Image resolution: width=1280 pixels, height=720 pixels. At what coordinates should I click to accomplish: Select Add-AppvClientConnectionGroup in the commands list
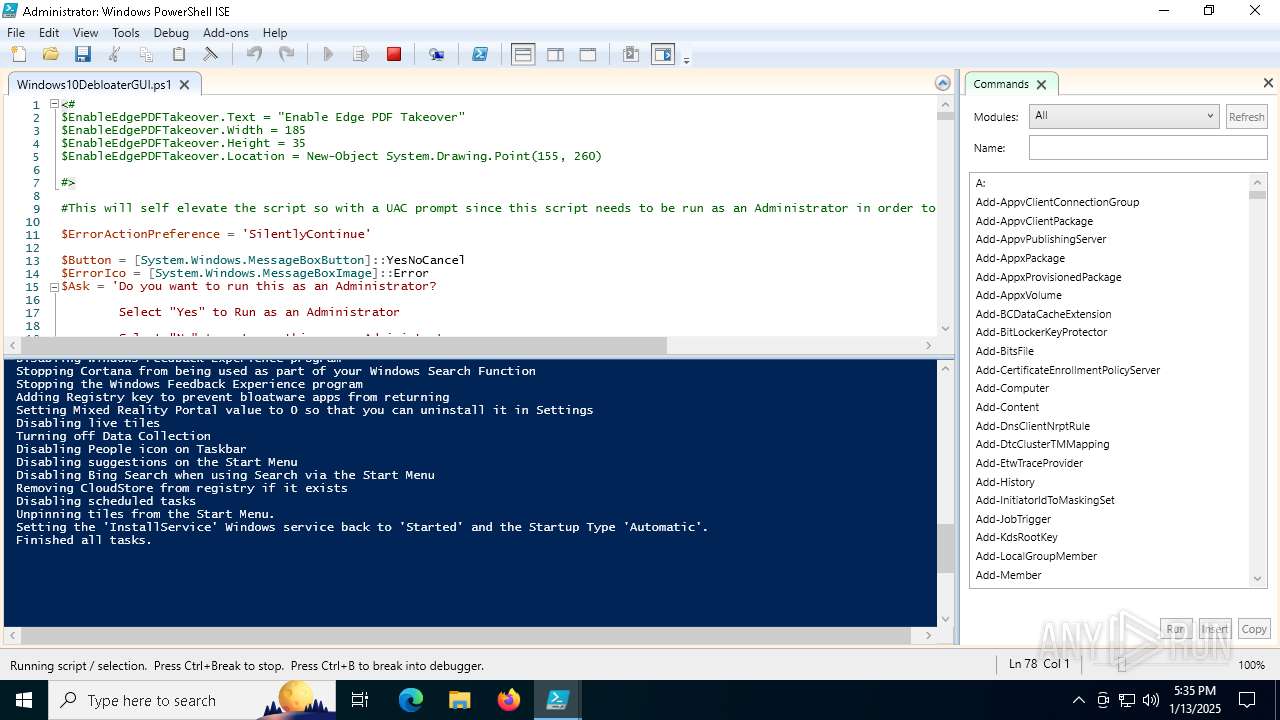click(1057, 202)
